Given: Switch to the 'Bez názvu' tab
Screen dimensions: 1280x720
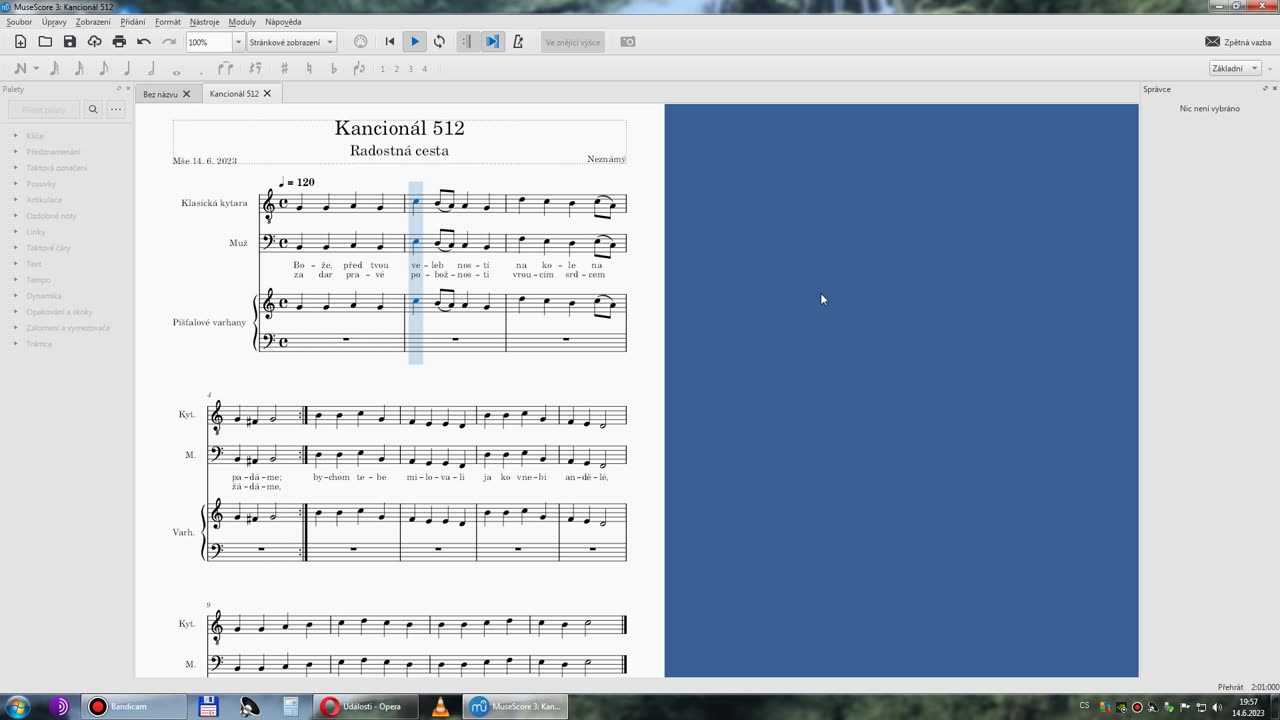Looking at the screenshot, I should click(x=160, y=94).
